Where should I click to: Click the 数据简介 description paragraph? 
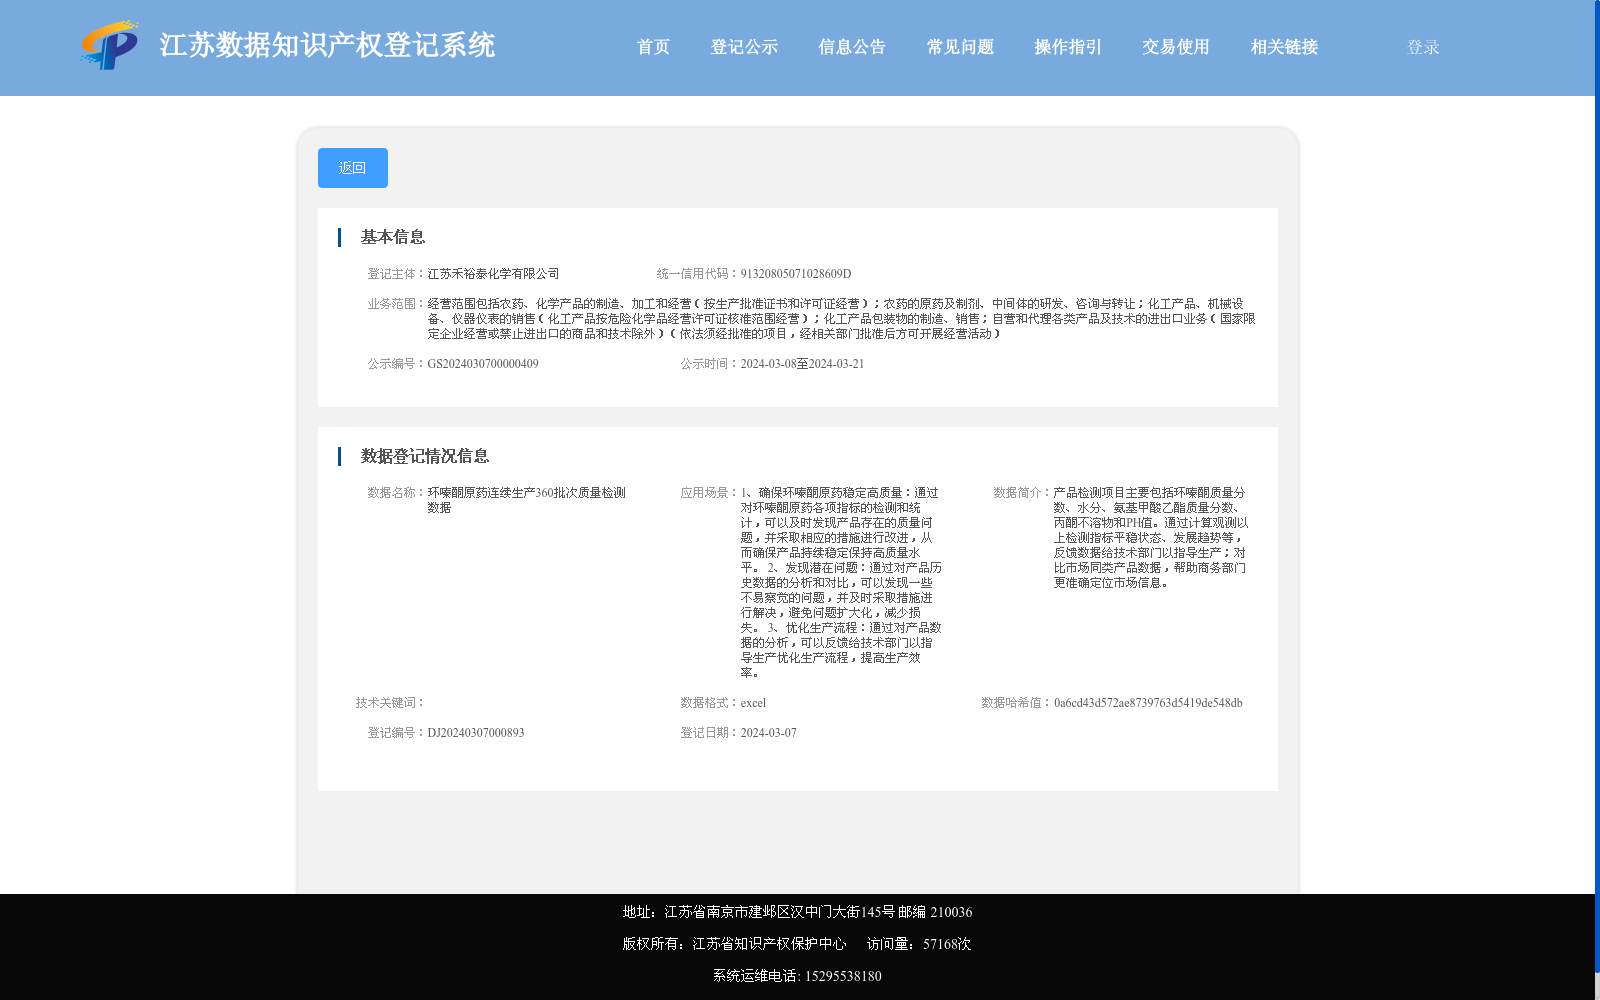[1151, 538]
